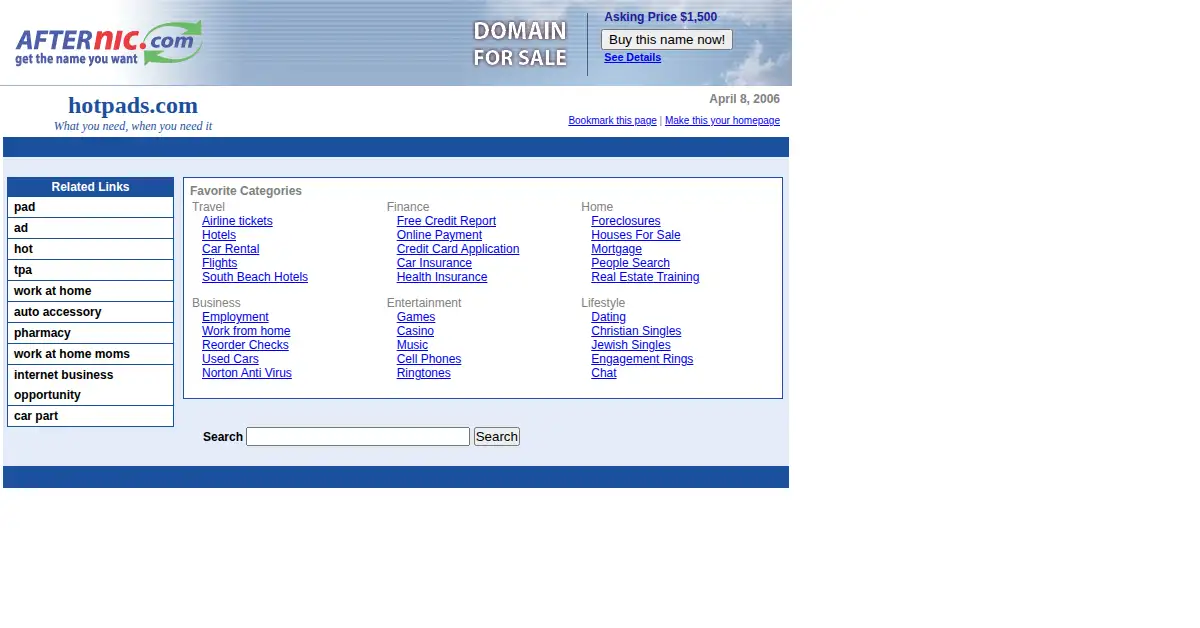This screenshot has width=1200, height=628.
Task: Open the Airline tickets link
Action: (x=237, y=221)
